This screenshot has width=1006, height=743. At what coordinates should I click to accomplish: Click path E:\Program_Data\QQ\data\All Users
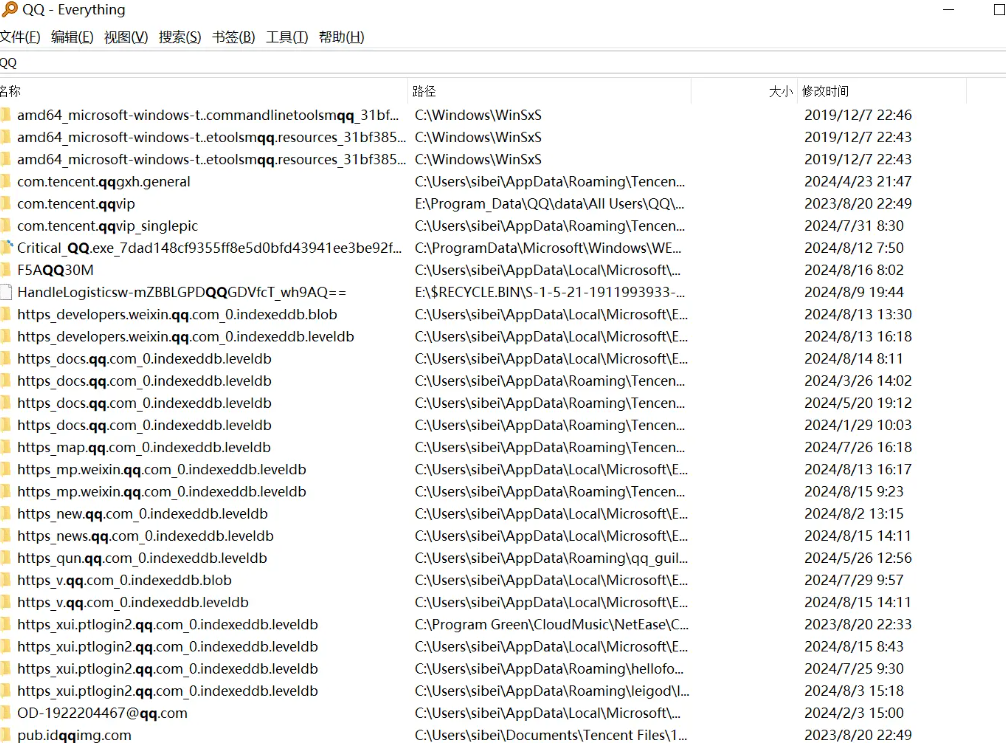point(549,204)
